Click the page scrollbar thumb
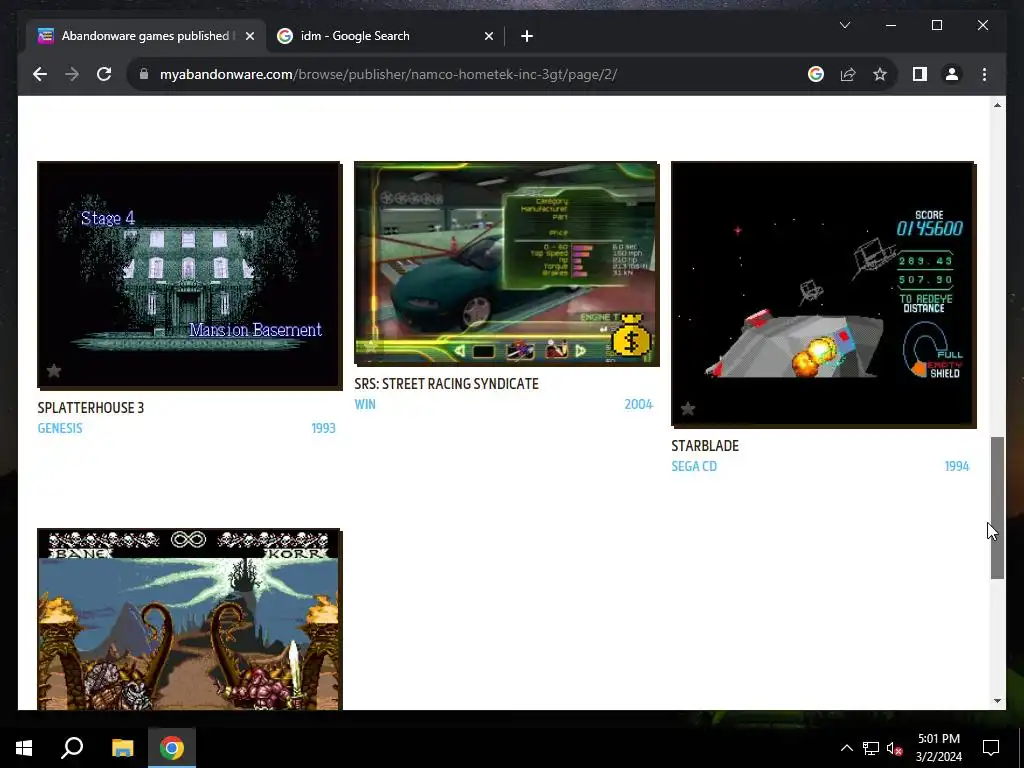This screenshot has height=768, width=1024. (x=997, y=508)
